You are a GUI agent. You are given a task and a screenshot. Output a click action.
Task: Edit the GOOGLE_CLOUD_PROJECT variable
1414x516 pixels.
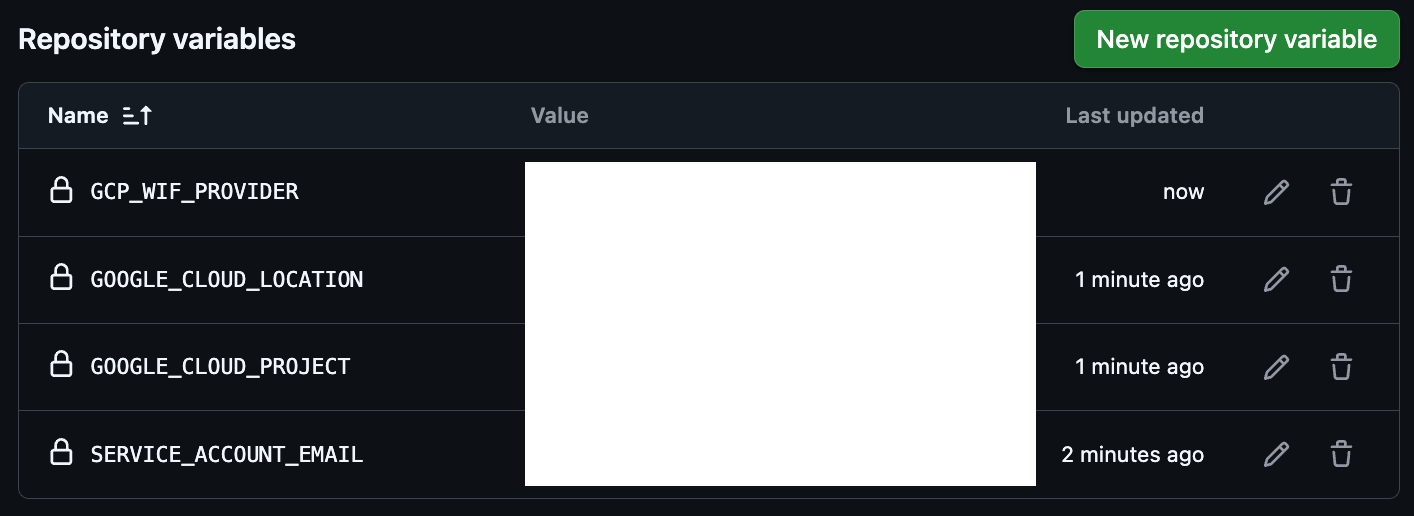tap(1276, 367)
